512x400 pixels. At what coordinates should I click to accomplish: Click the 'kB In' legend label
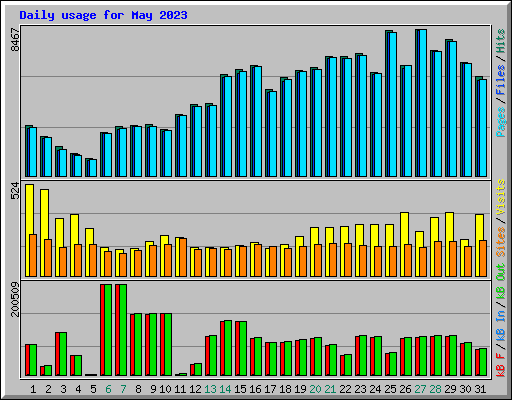pyautogui.click(x=501, y=327)
